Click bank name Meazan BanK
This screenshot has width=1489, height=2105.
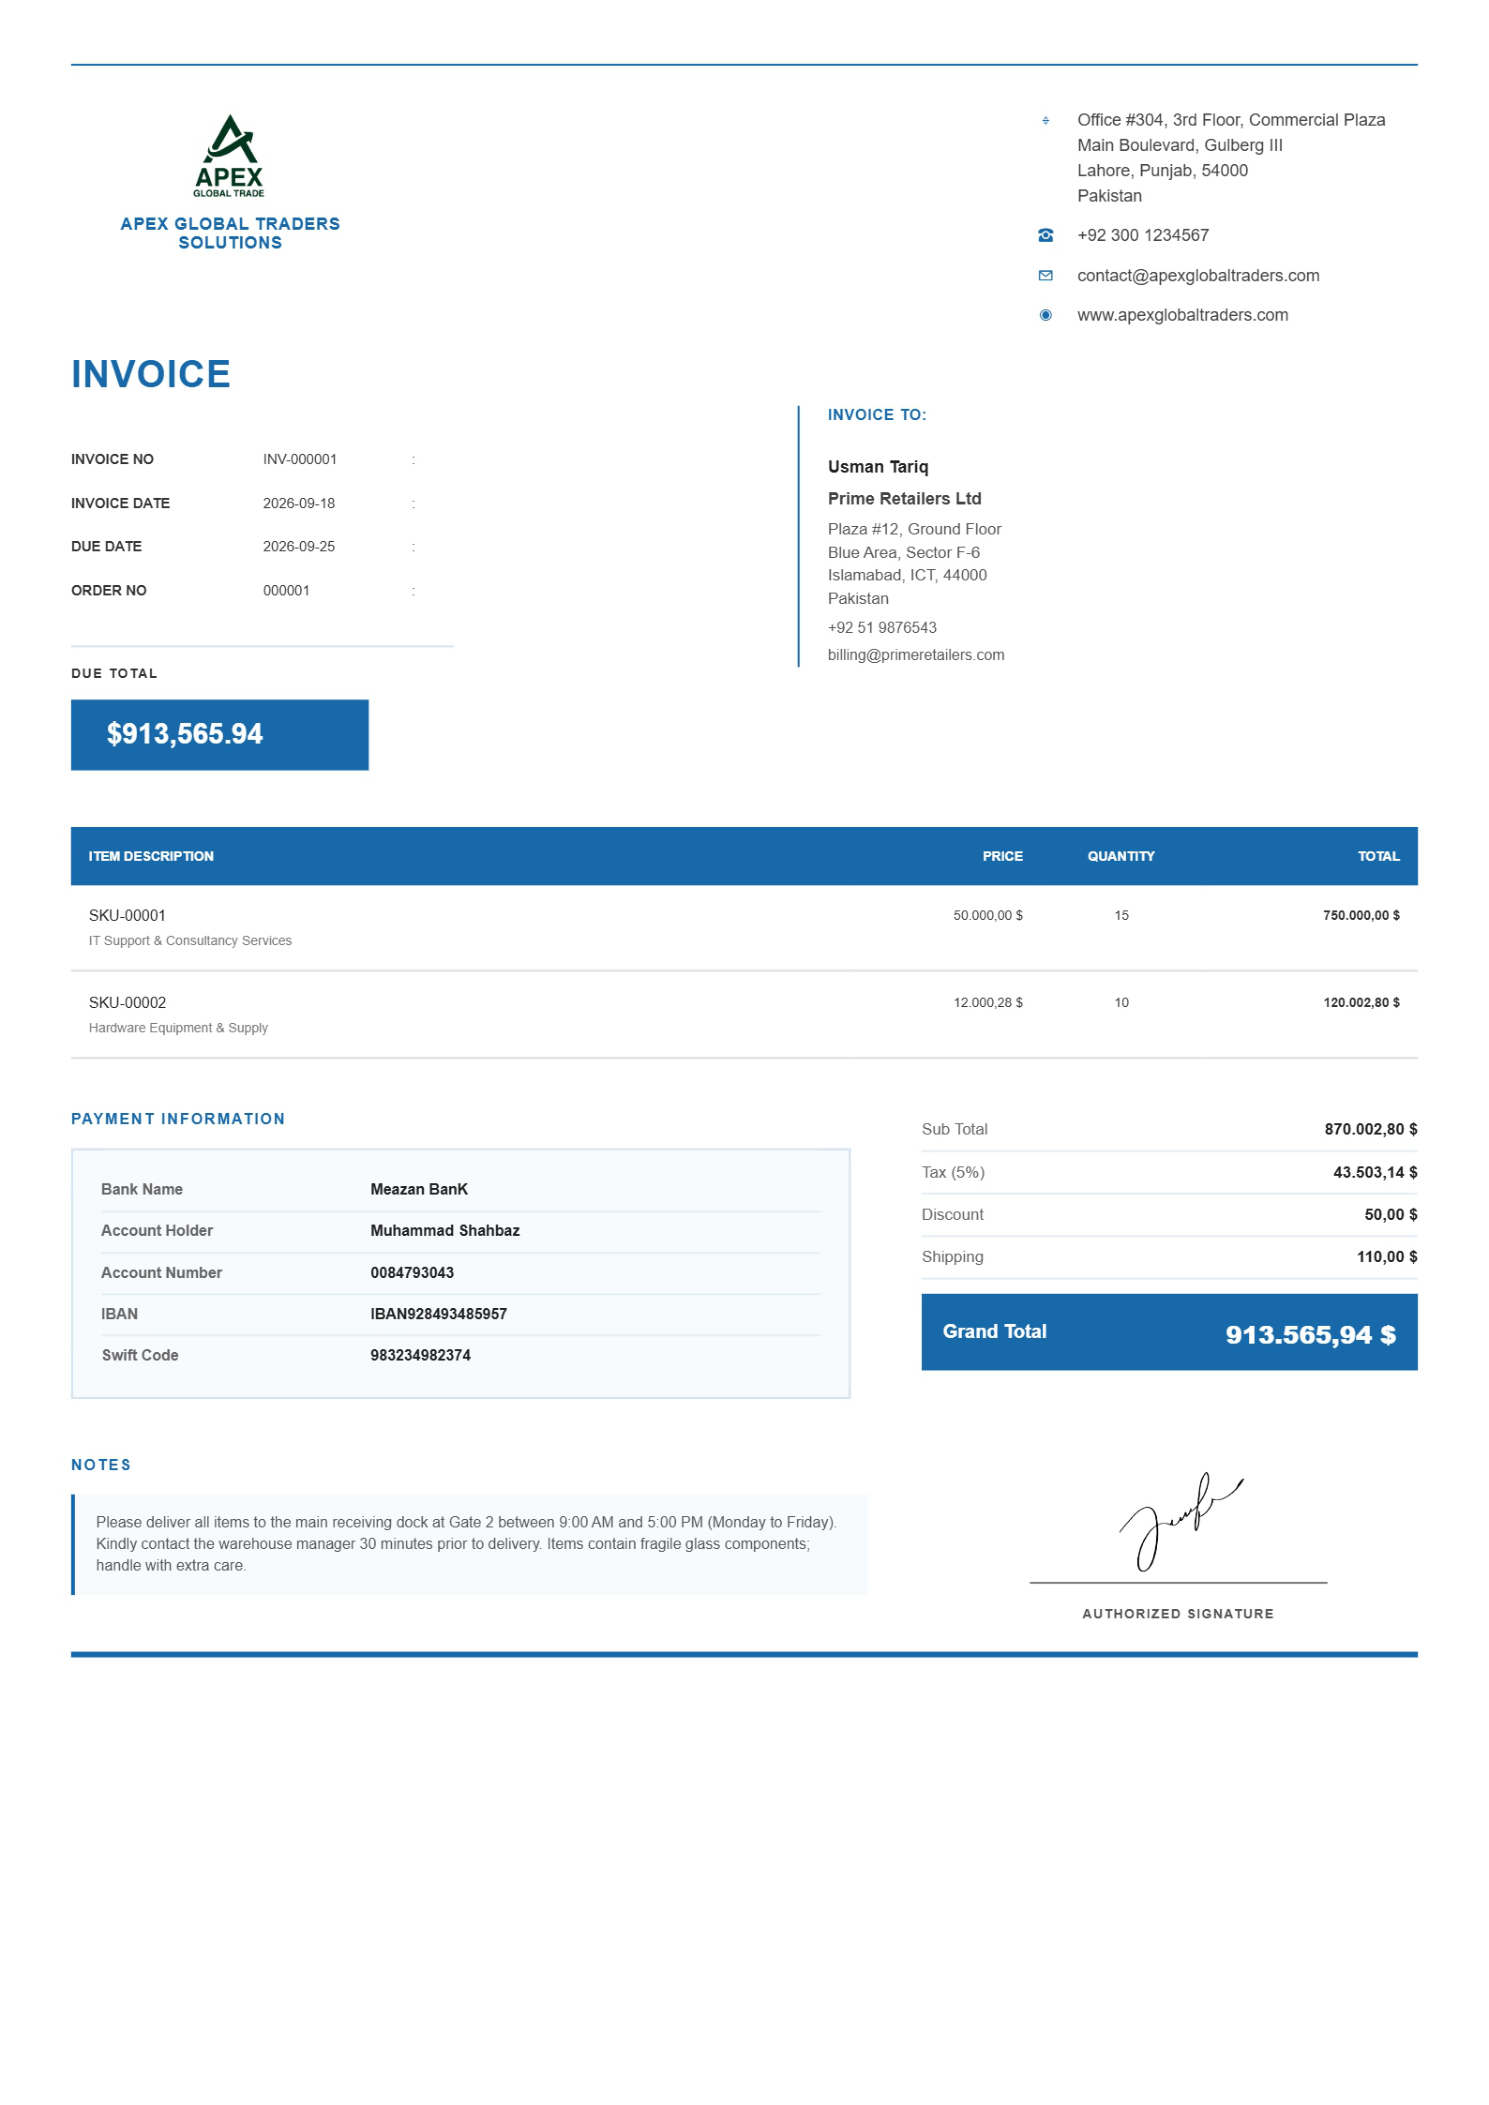click(419, 1189)
